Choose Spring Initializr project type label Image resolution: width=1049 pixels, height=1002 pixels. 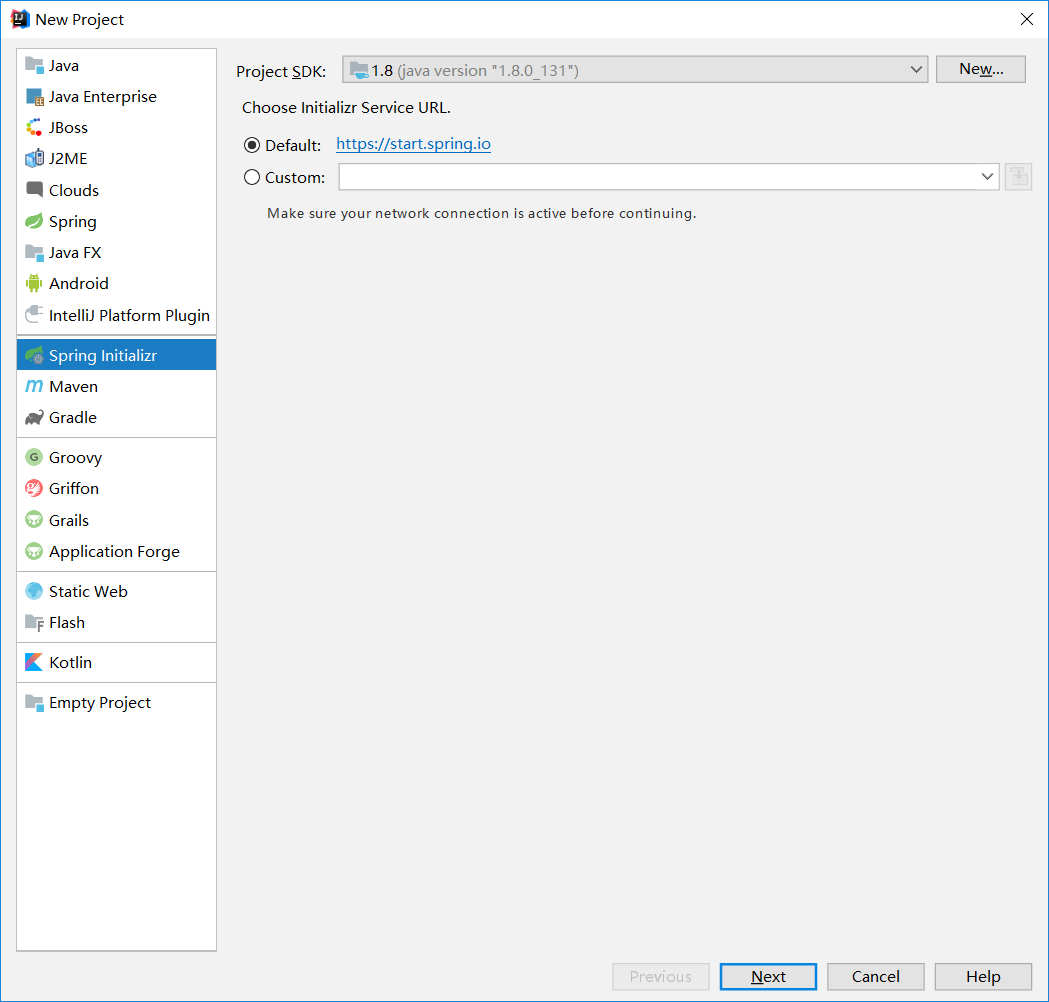tap(103, 356)
